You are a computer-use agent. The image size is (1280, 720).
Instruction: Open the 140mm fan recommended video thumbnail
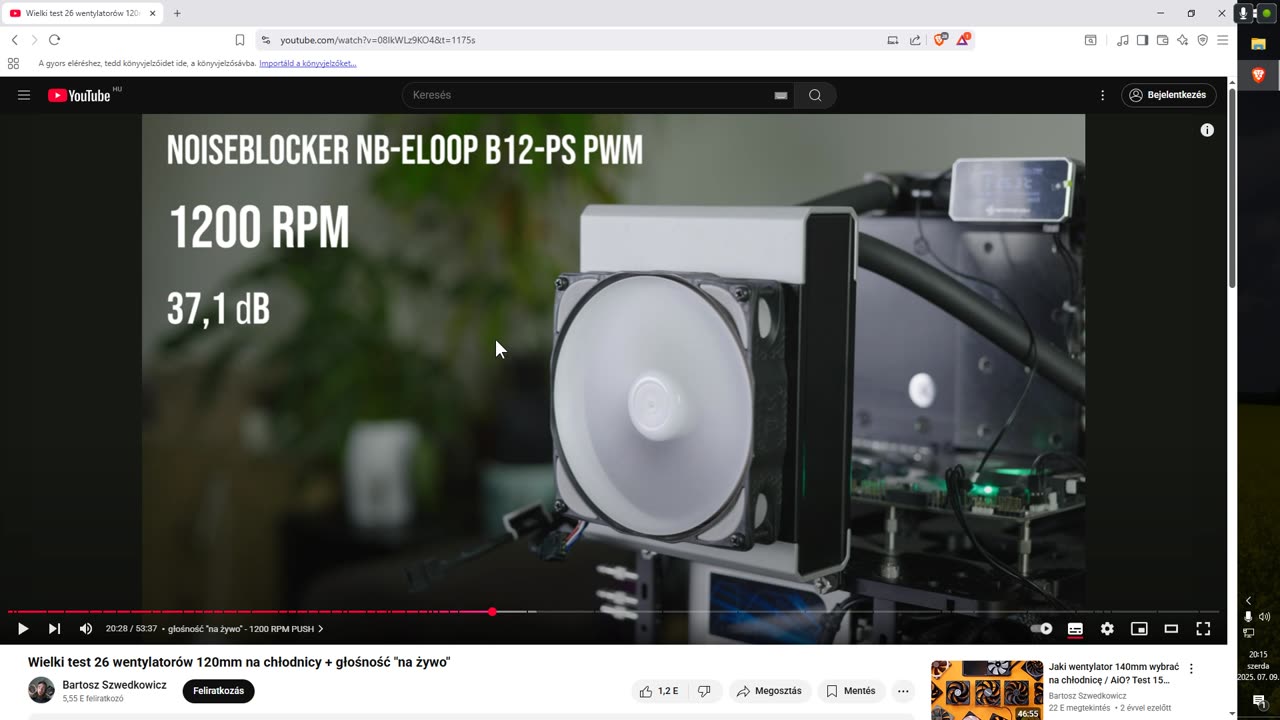(987, 690)
